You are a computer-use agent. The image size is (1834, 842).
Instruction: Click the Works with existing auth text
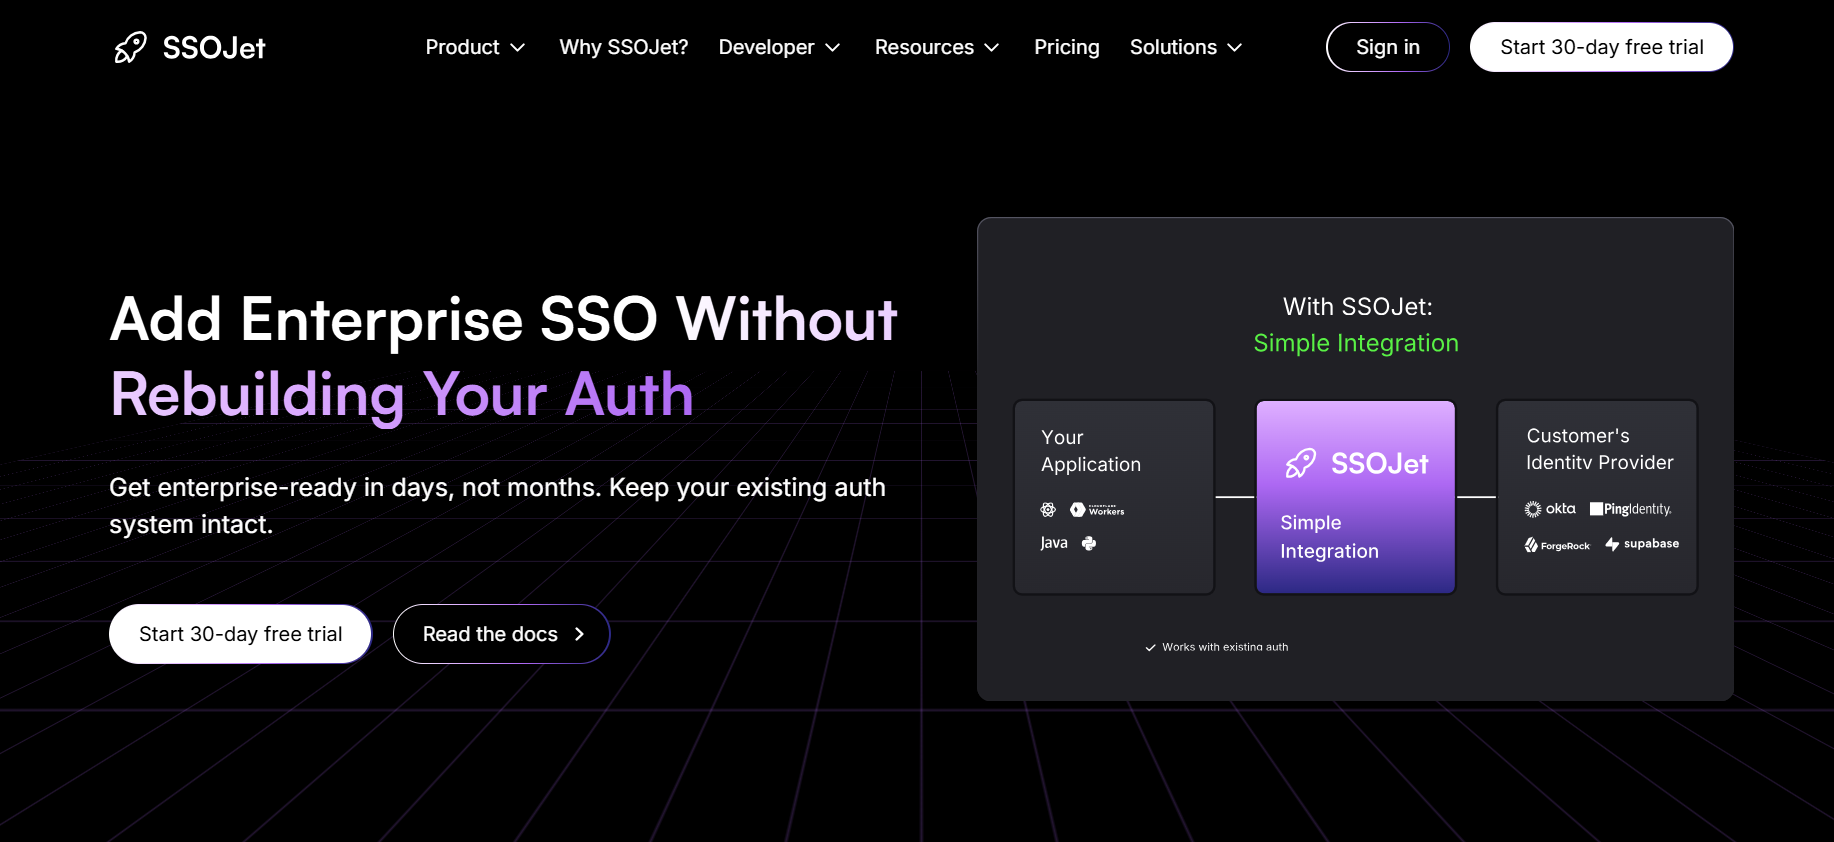1225,647
